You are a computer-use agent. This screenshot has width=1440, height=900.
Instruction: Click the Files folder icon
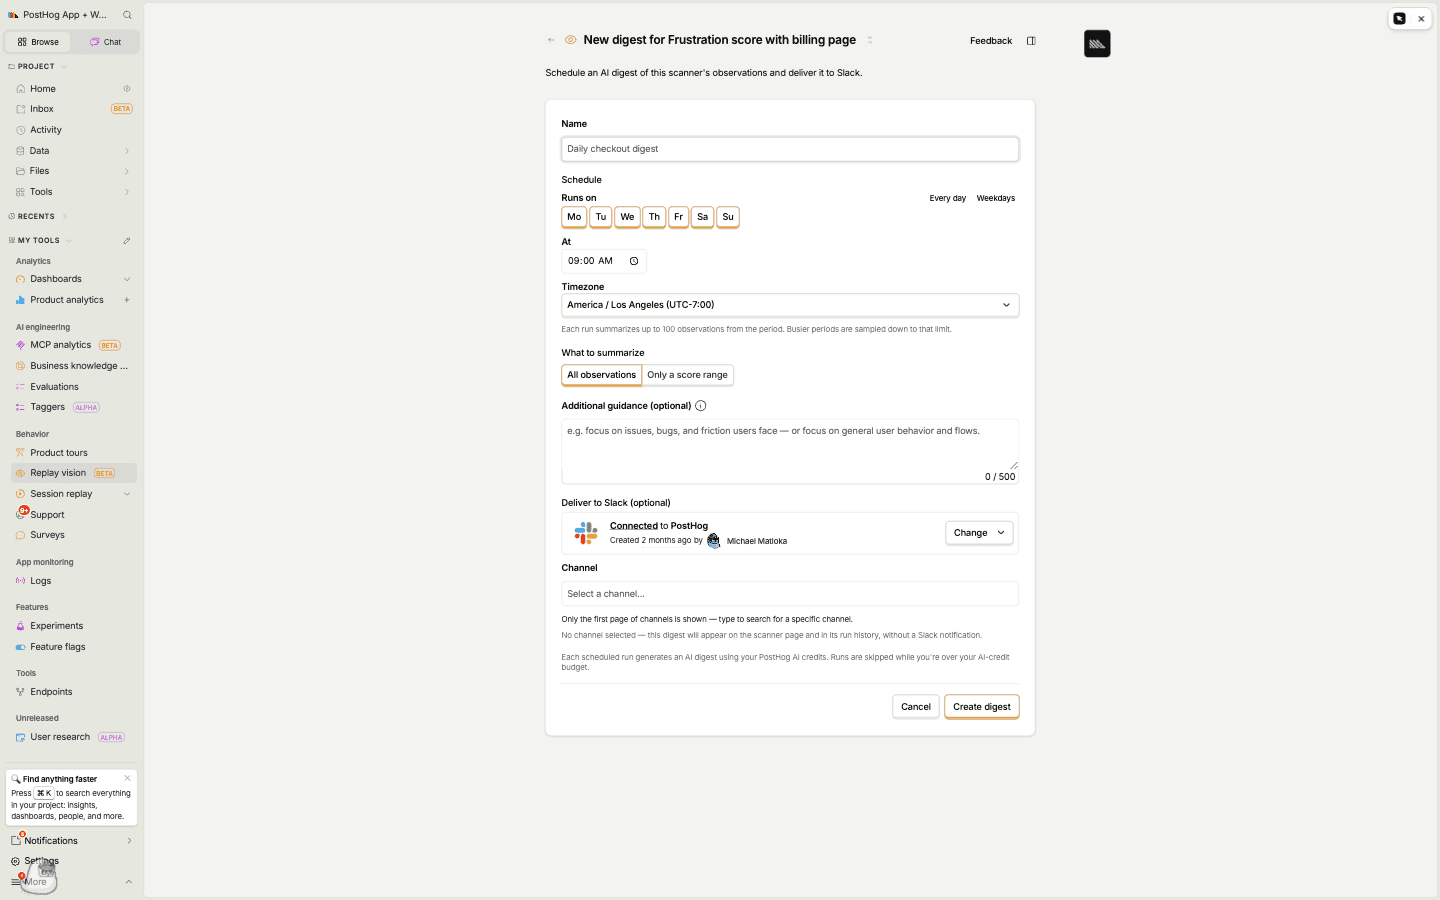[x=20, y=171]
